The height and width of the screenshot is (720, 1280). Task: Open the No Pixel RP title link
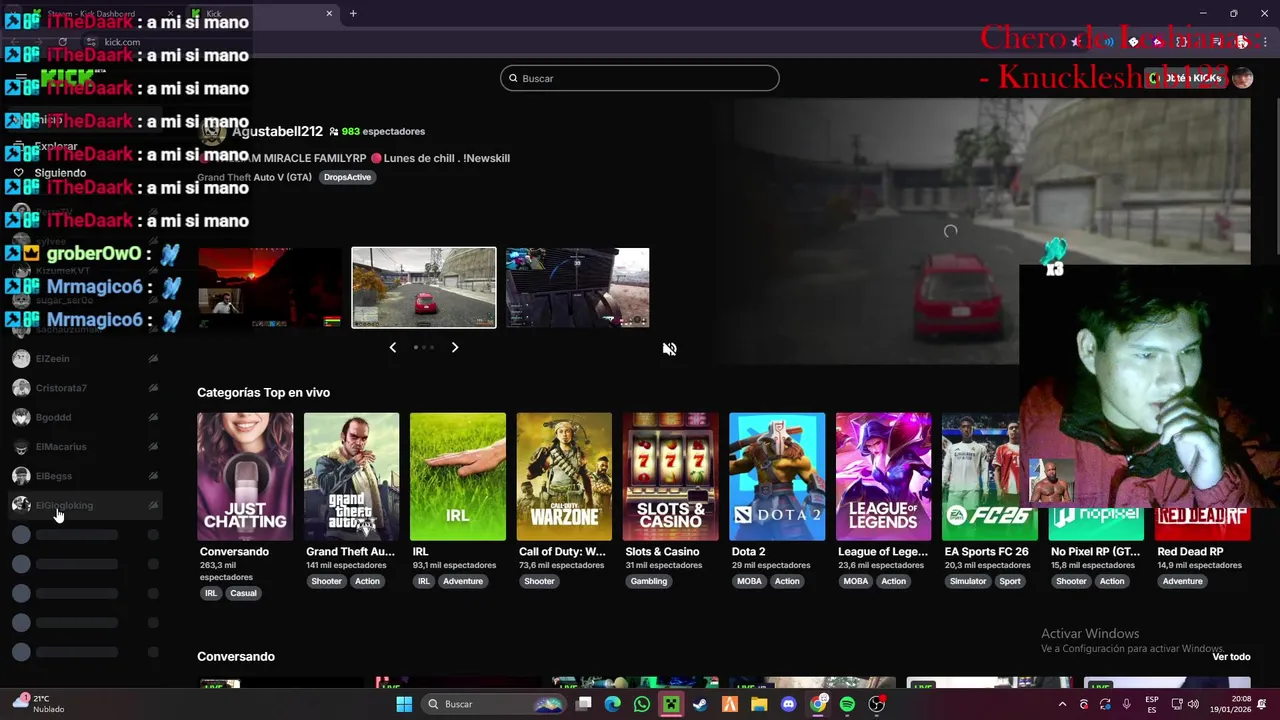(x=1095, y=552)
